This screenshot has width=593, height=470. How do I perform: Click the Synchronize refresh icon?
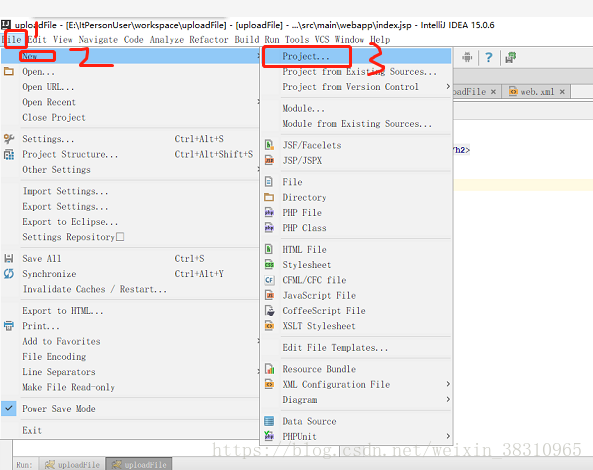point(9,273)
